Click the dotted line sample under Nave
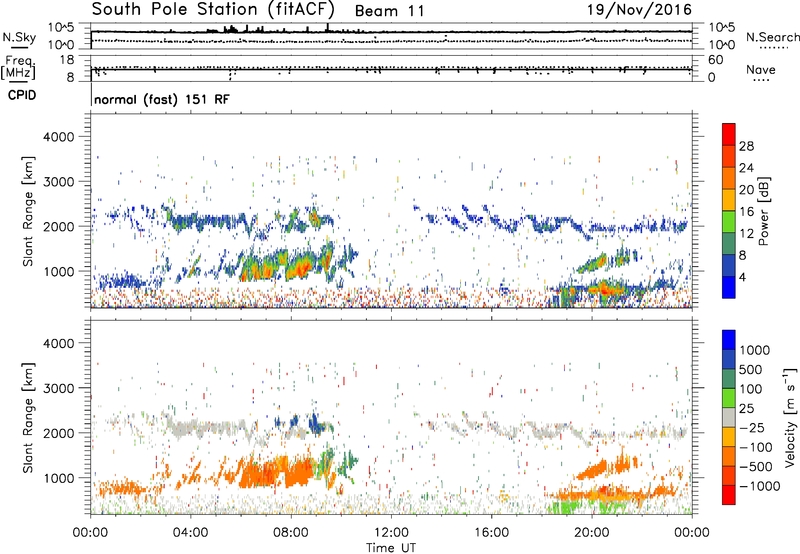 point(761,80)
